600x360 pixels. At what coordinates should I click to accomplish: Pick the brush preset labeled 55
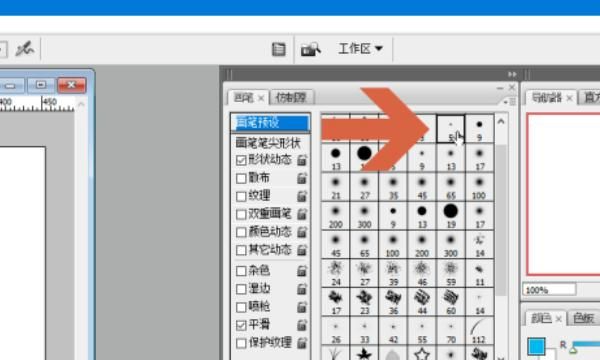(422, 331)
